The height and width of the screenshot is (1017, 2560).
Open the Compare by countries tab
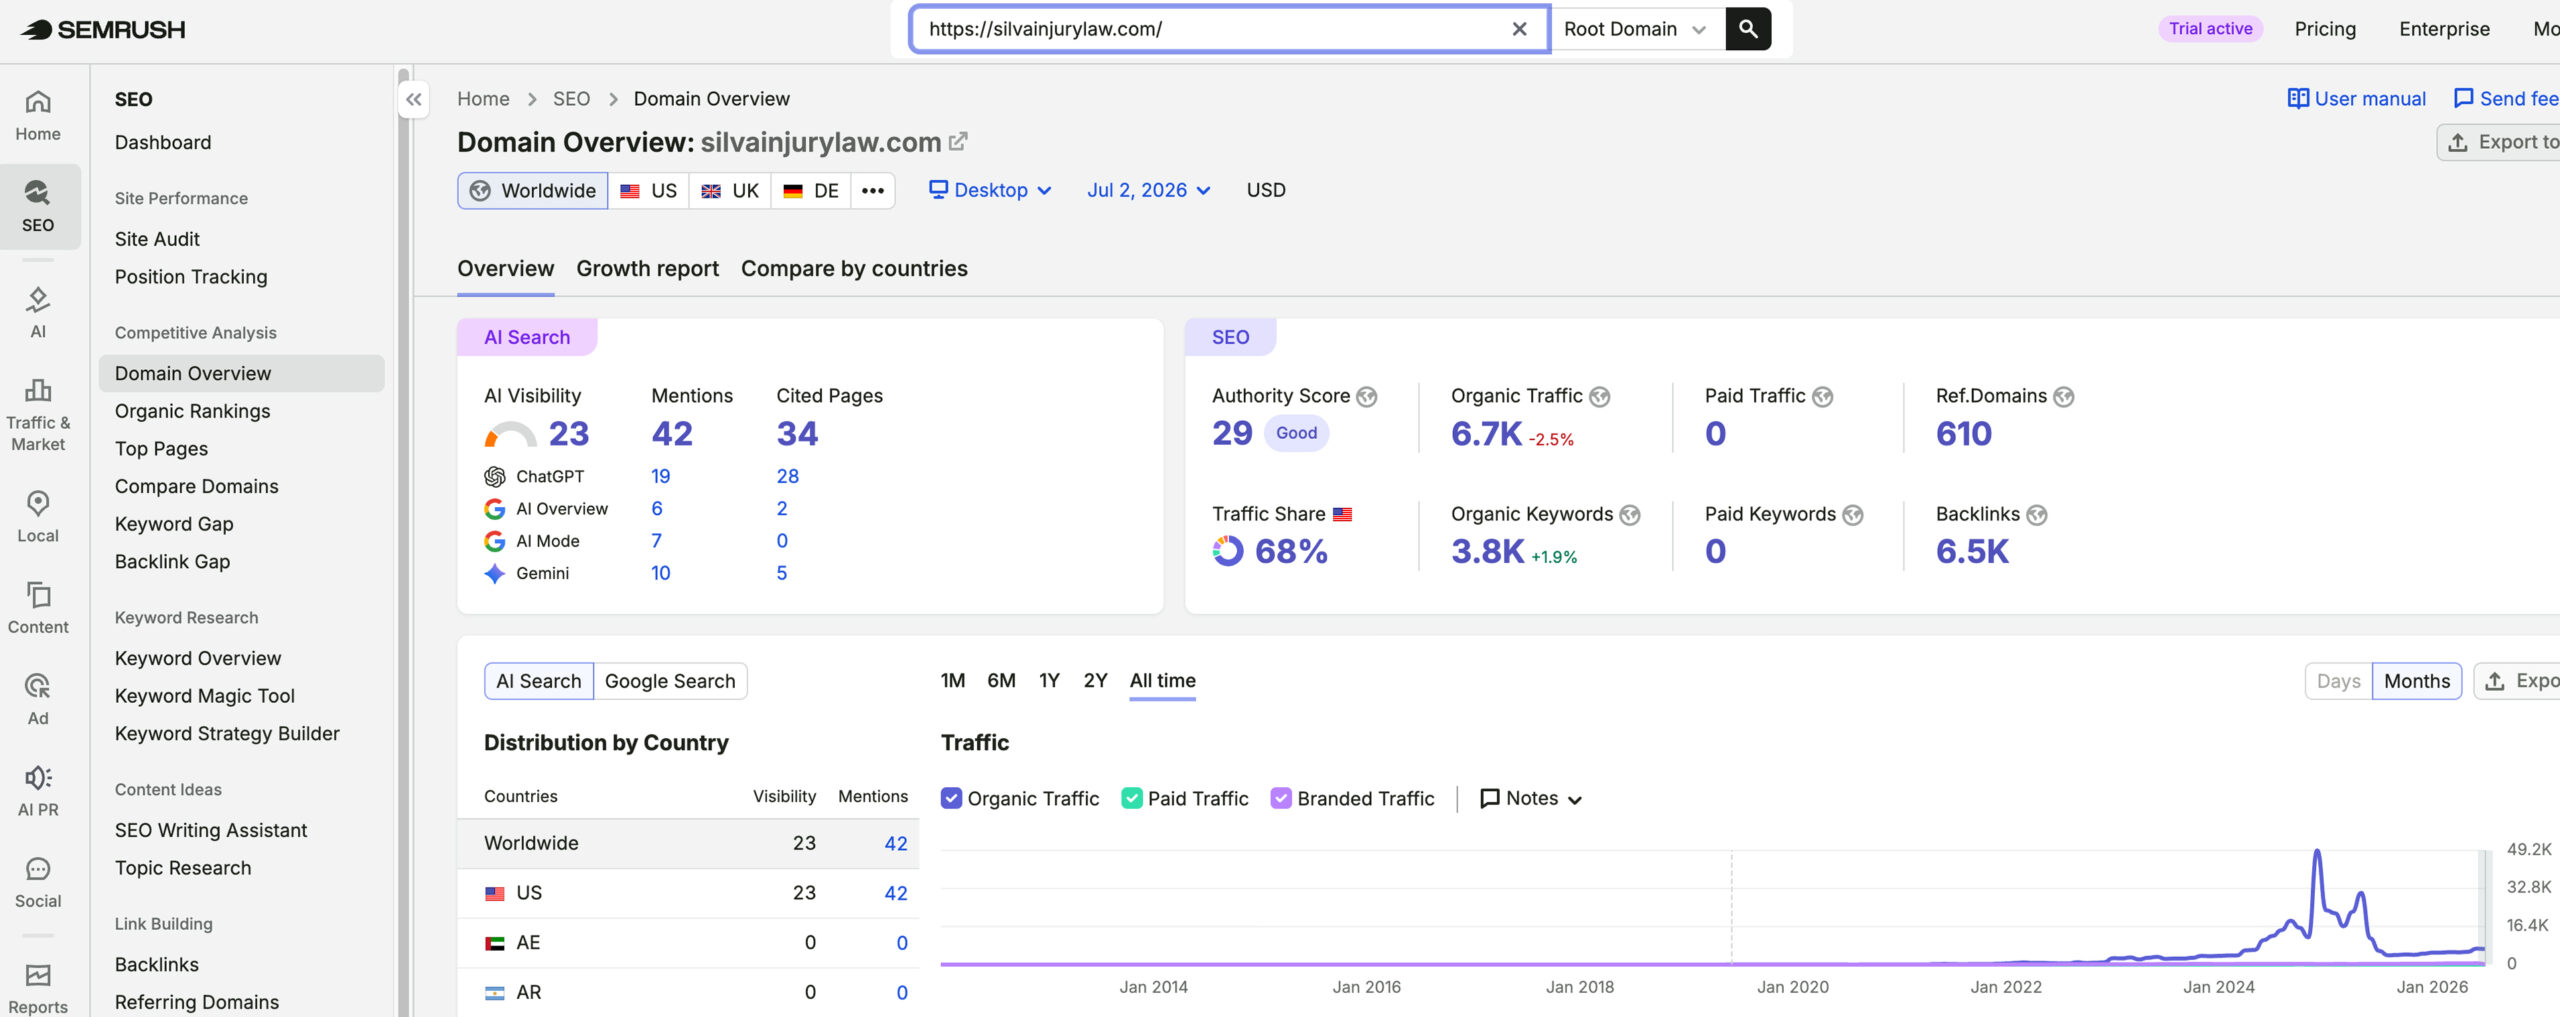coord(854,269)
